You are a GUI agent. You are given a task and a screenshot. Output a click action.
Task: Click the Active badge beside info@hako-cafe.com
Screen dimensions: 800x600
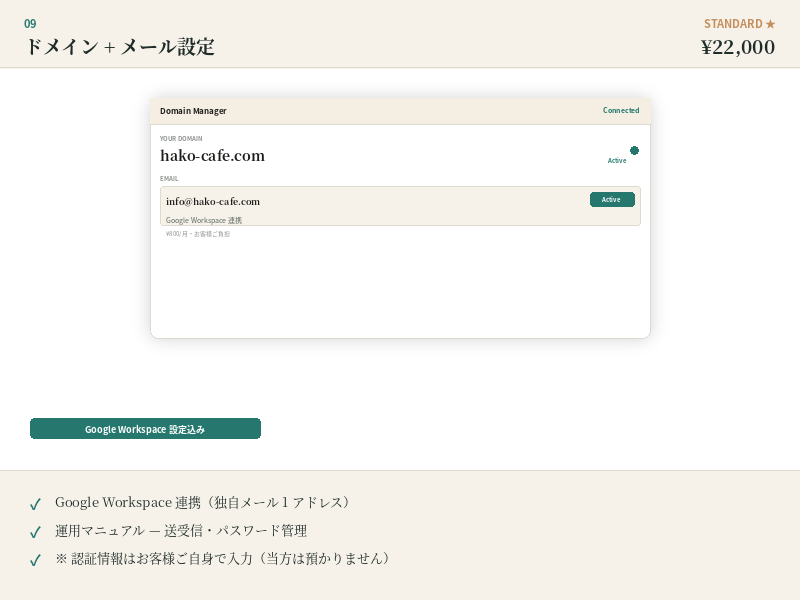click(x=612, y=199)
